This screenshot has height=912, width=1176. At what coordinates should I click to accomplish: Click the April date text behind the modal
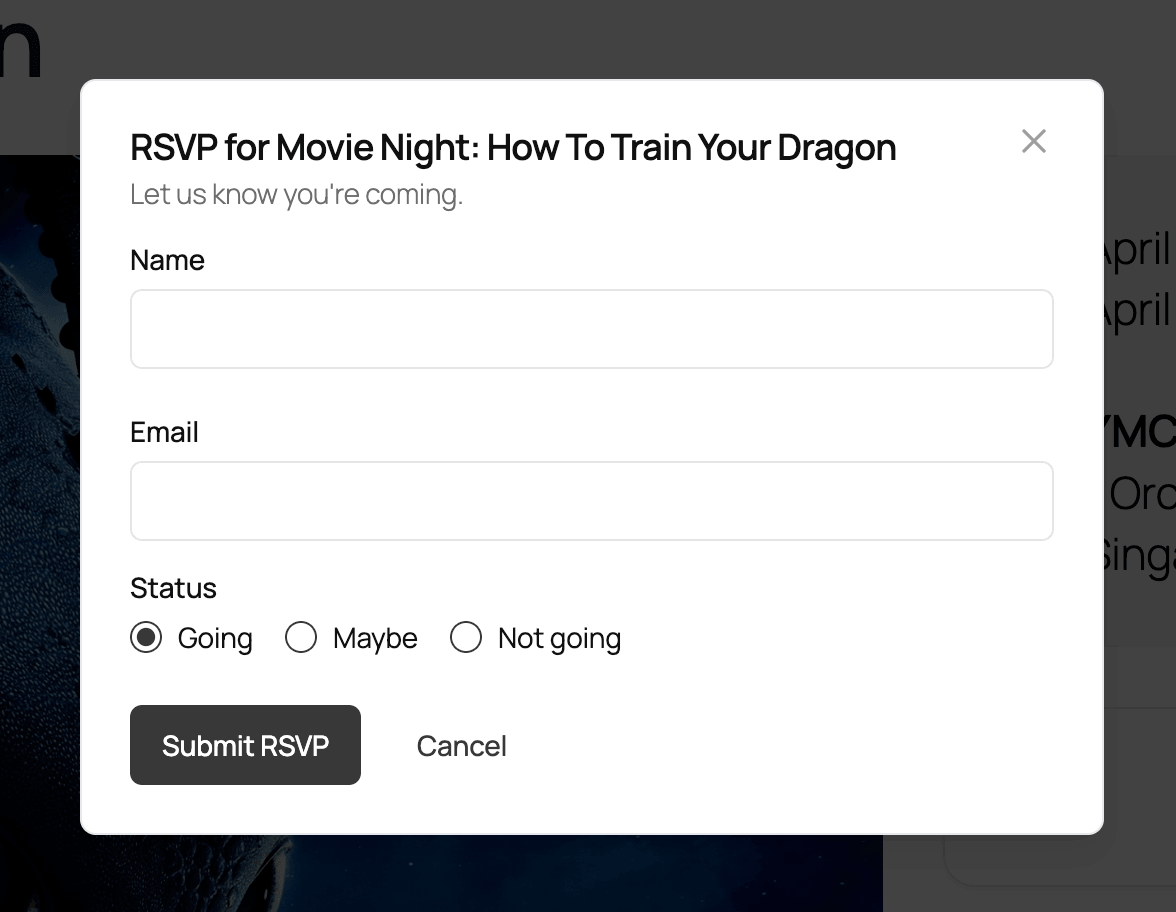pos(1140,250)
